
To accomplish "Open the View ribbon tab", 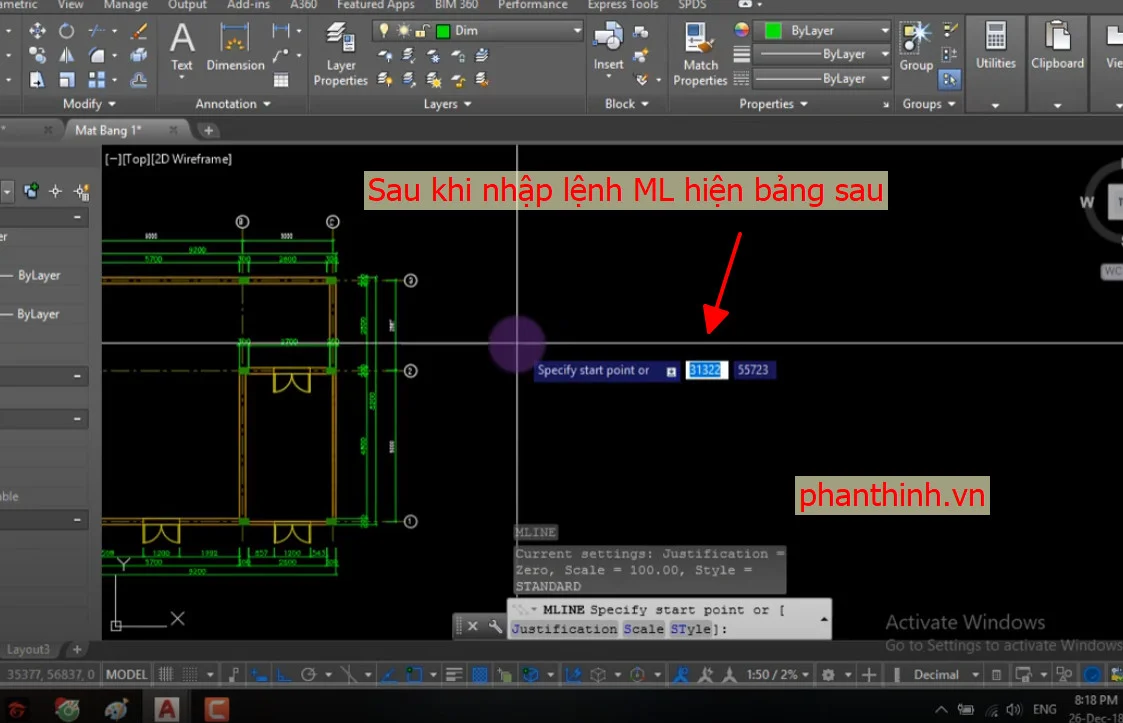I will click(70, 5).
